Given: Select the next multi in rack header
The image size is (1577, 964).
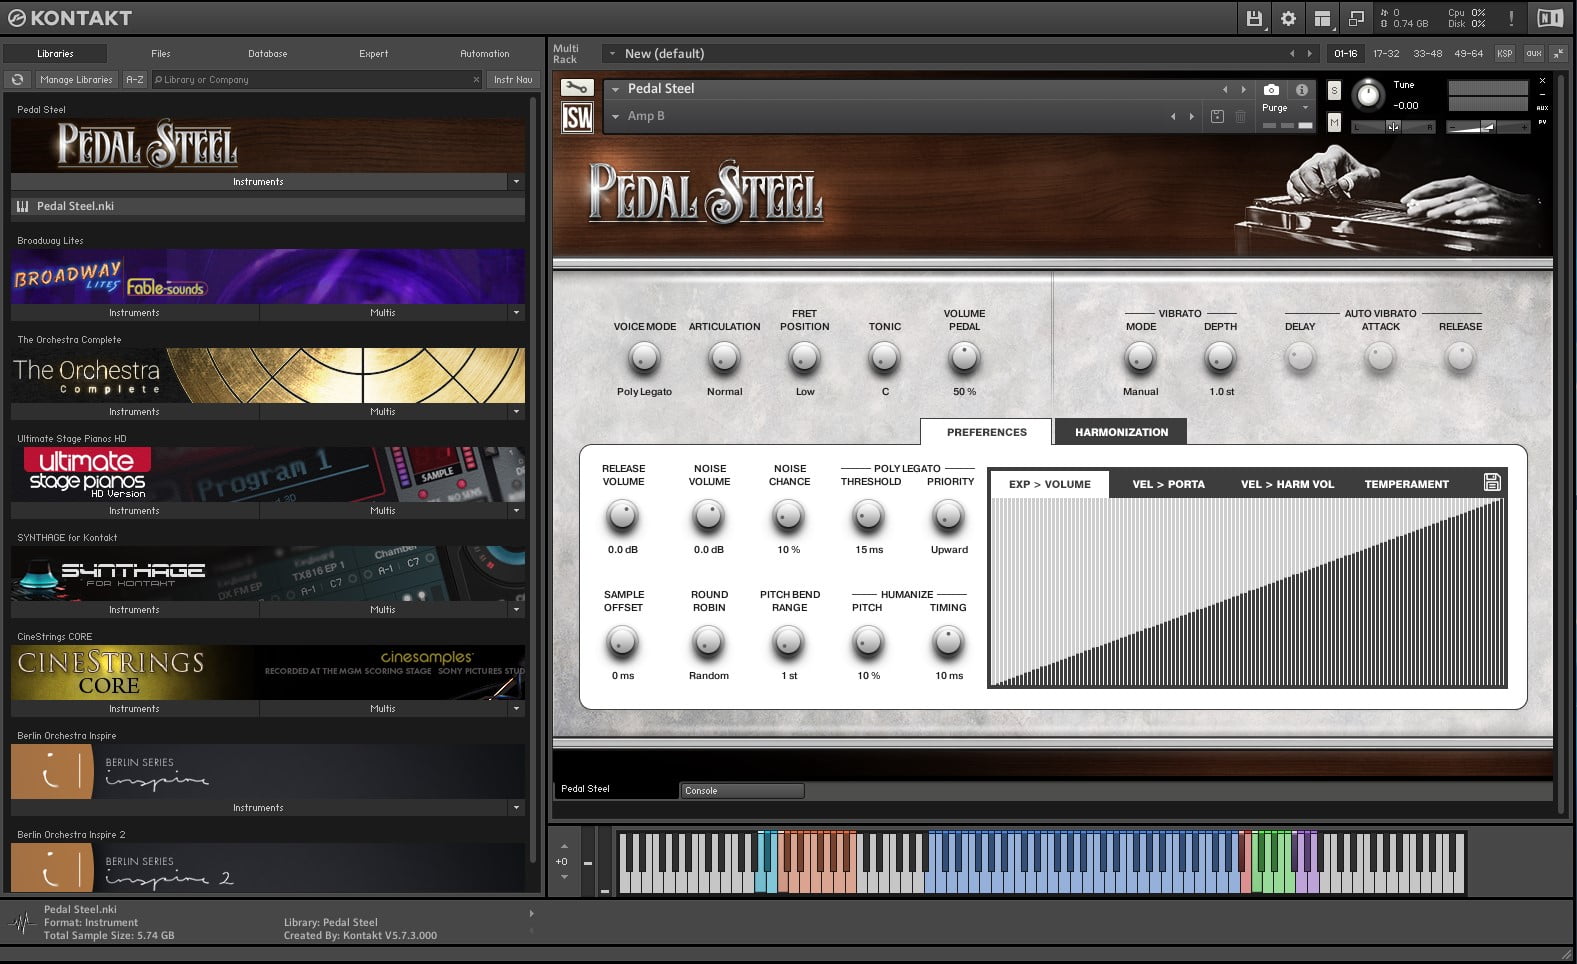Looking at the screenshot, I should click(x=1309, y=54).
